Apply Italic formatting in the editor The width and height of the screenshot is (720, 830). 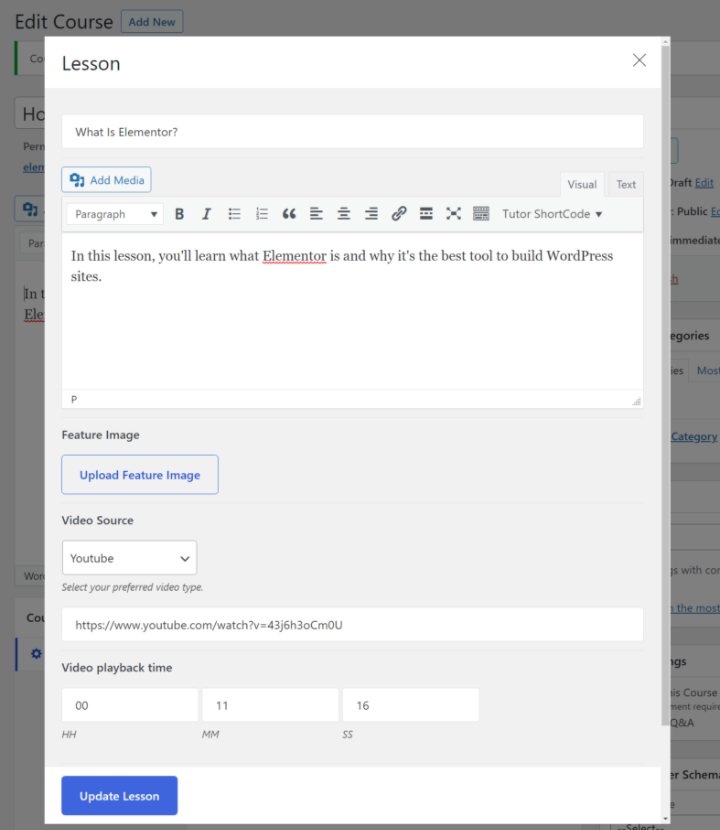point(207,214)
